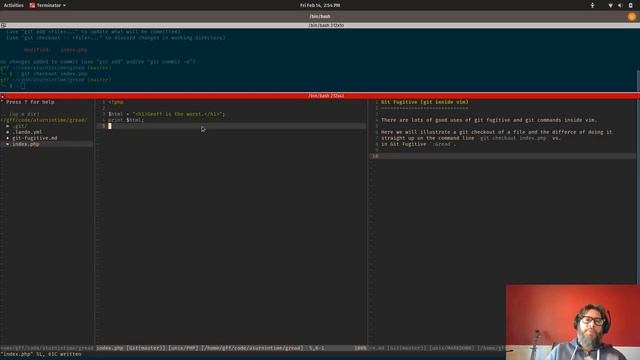Screen dimensions: 640x360
Task: Click the grouping icon of the top terminal pane
Action: tap(3, 25)
